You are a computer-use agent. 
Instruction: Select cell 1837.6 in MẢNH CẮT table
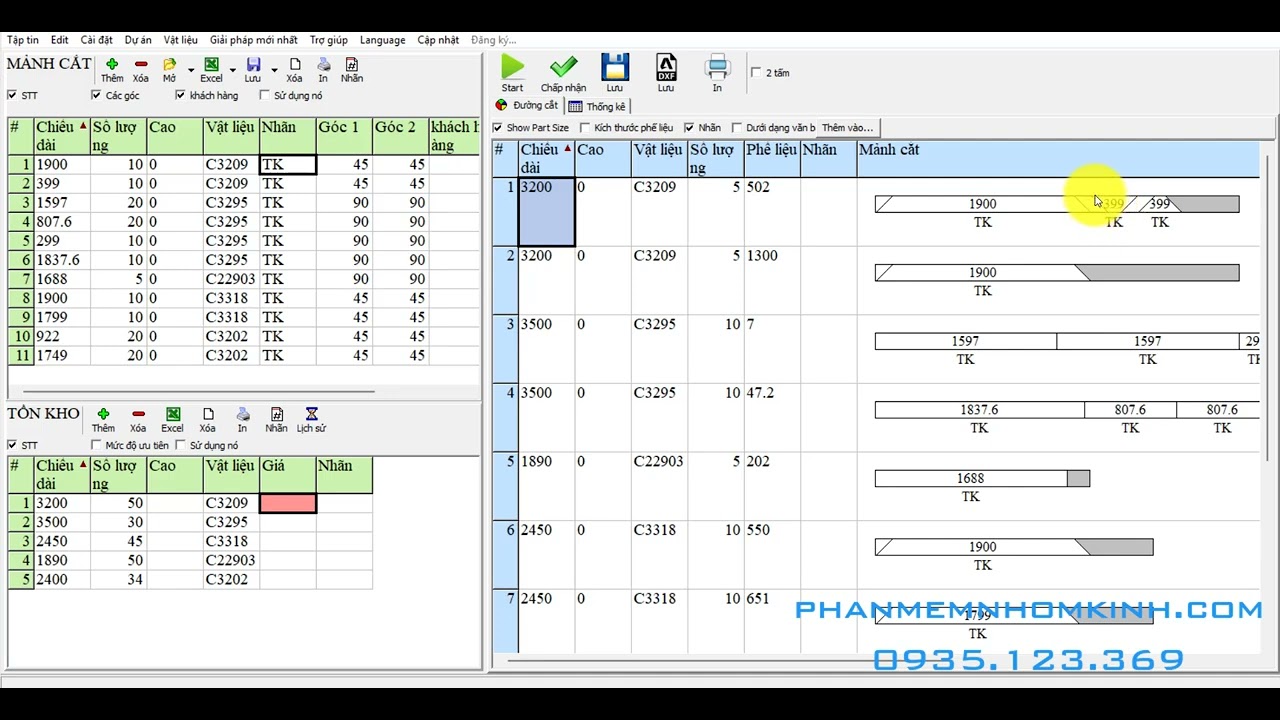61,260
